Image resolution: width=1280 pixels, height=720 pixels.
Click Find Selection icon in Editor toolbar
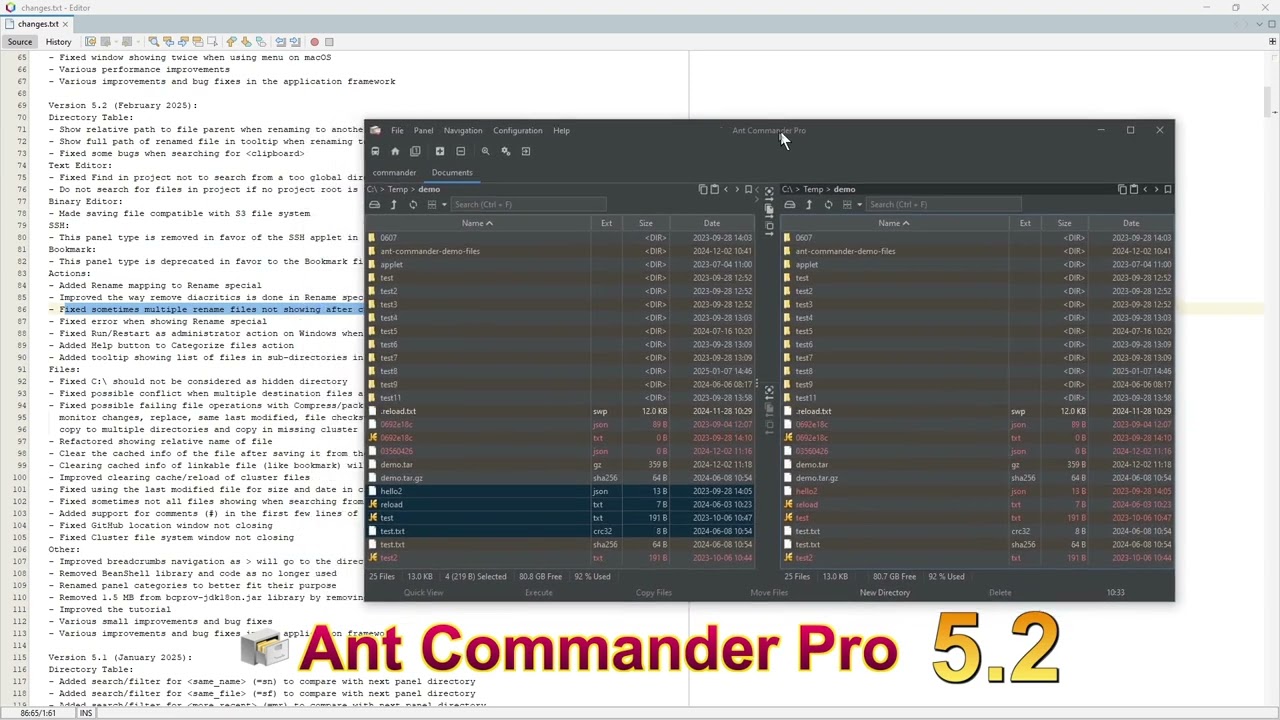pos(153,42)
